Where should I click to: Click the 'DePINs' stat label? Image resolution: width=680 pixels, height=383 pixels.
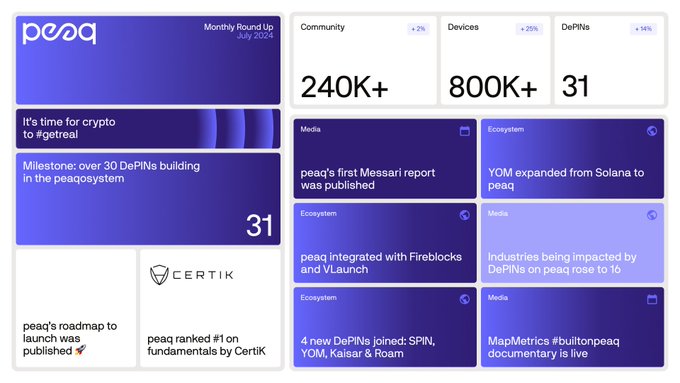pyautogui.click(x=575, y=27)
